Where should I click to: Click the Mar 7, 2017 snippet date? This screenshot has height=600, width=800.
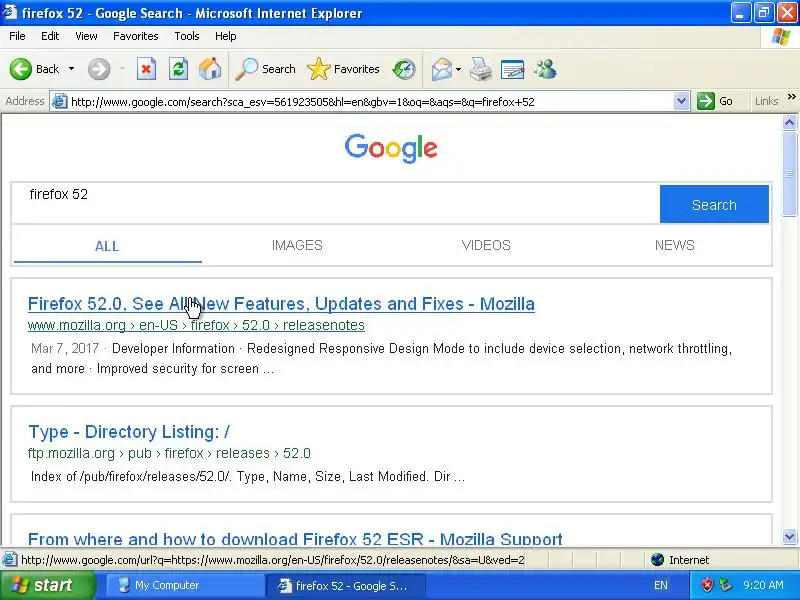[x=65, y=348]
